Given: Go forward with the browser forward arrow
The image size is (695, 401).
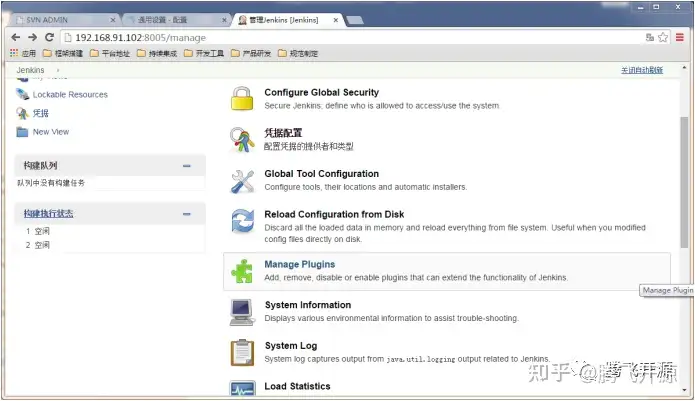Looking at the screenshot, I should coord(32,37).
